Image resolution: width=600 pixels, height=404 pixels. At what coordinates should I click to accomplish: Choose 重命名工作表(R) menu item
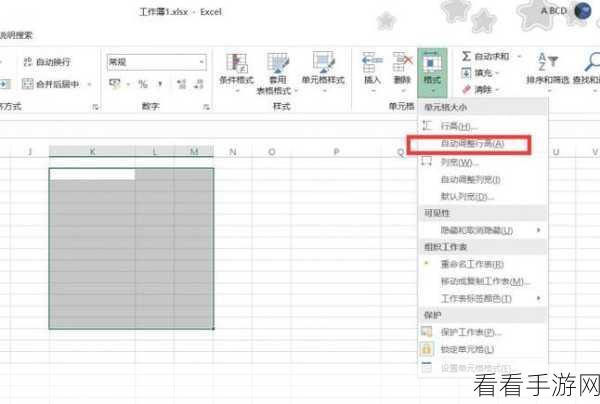point(472,264)
